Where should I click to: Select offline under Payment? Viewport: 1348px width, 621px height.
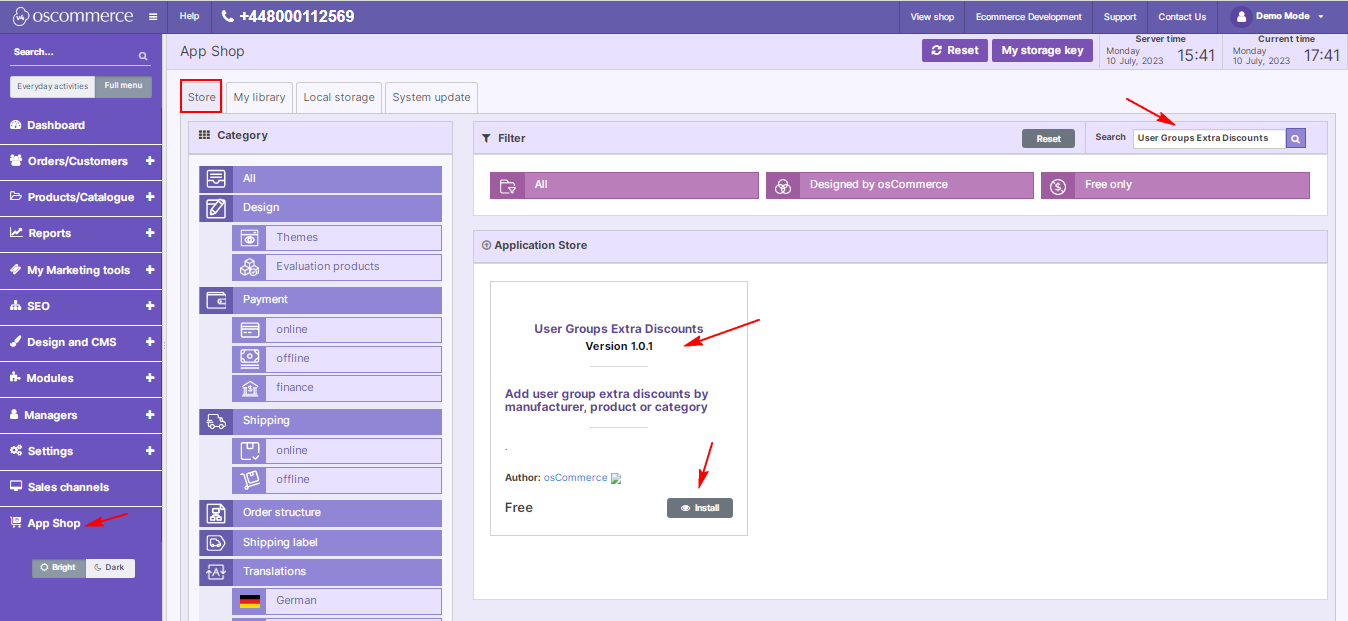[x=337, y=359]
